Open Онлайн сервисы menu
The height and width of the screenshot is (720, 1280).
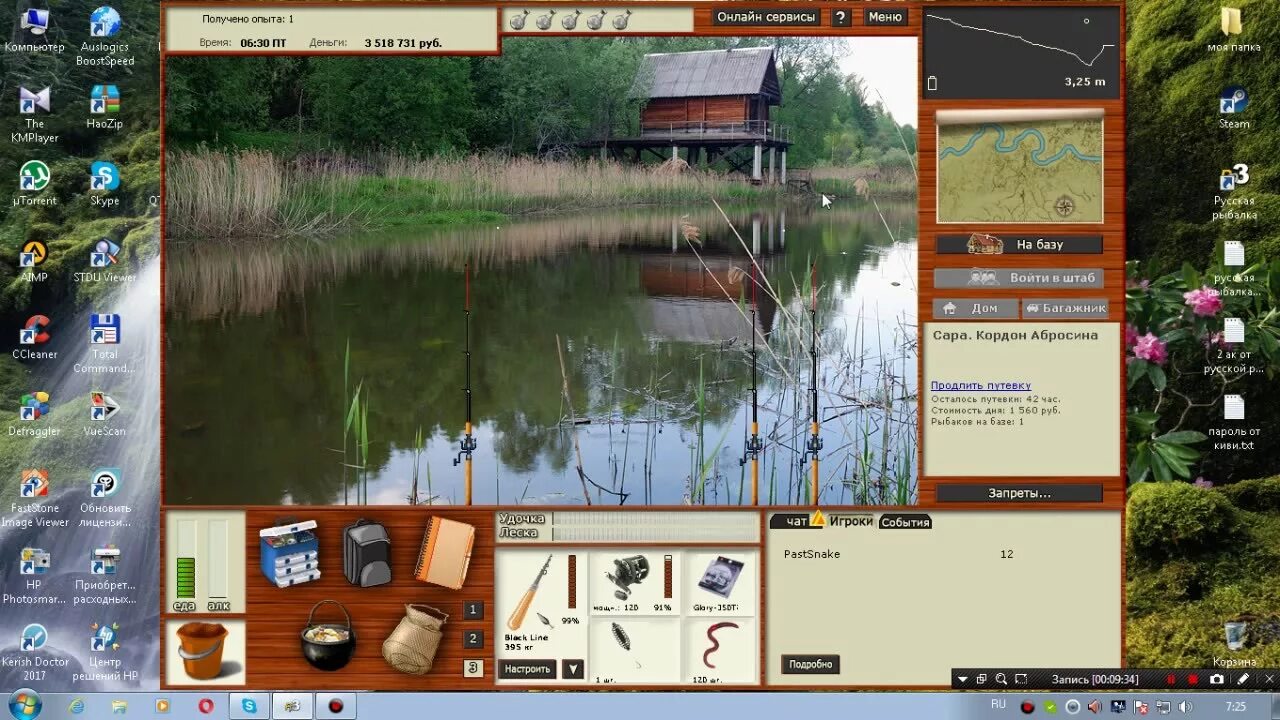[767, 17]
